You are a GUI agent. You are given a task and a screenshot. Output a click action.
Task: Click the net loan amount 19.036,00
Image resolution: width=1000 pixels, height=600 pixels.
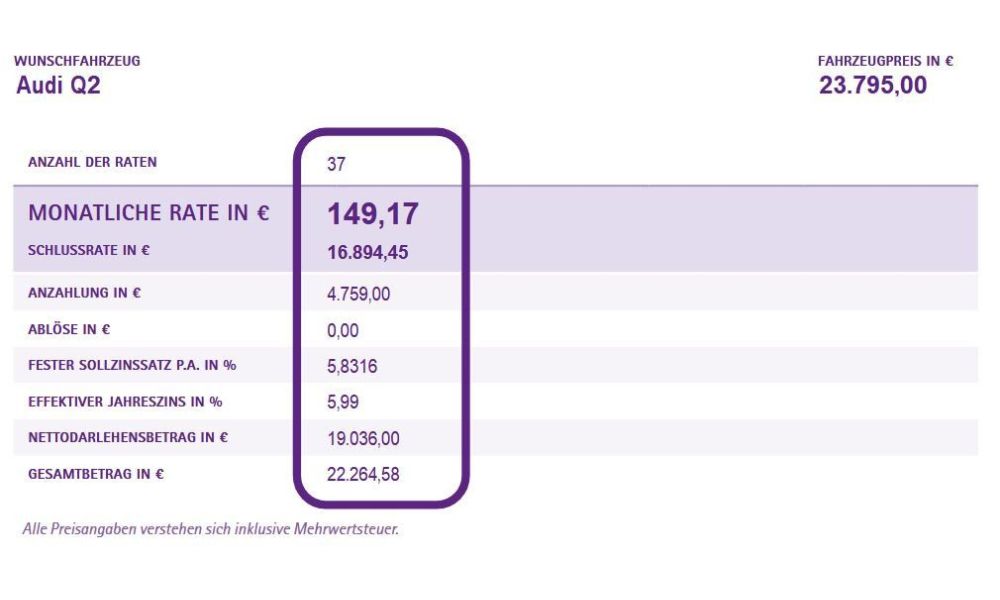(x=363, y=439)
